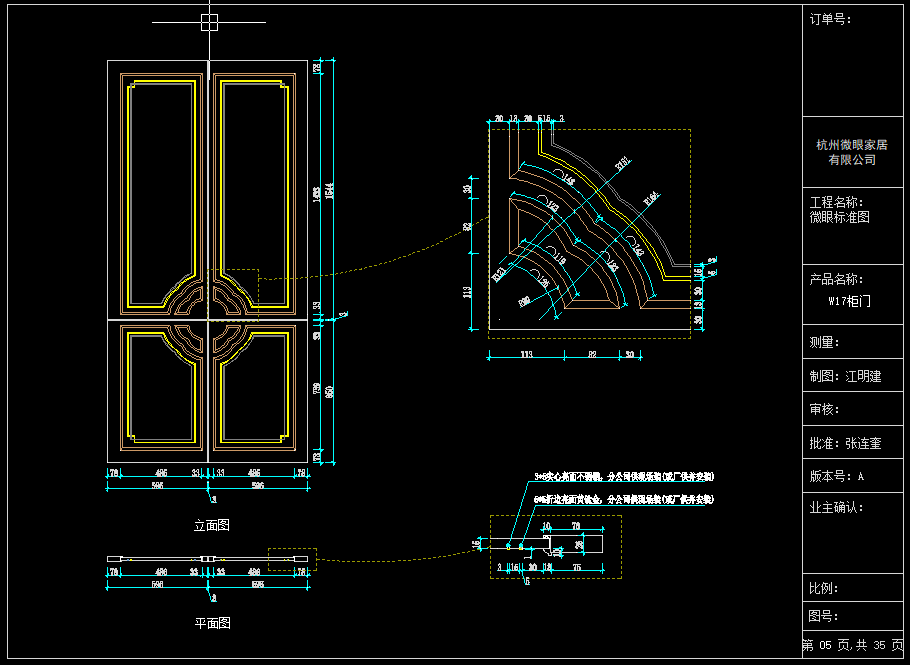Image resolution: width=910 pixels, height=665 pixels.
Task: Select the 微眼标准图 project name text
Action: pyautogui.click(x=839, y=216)
